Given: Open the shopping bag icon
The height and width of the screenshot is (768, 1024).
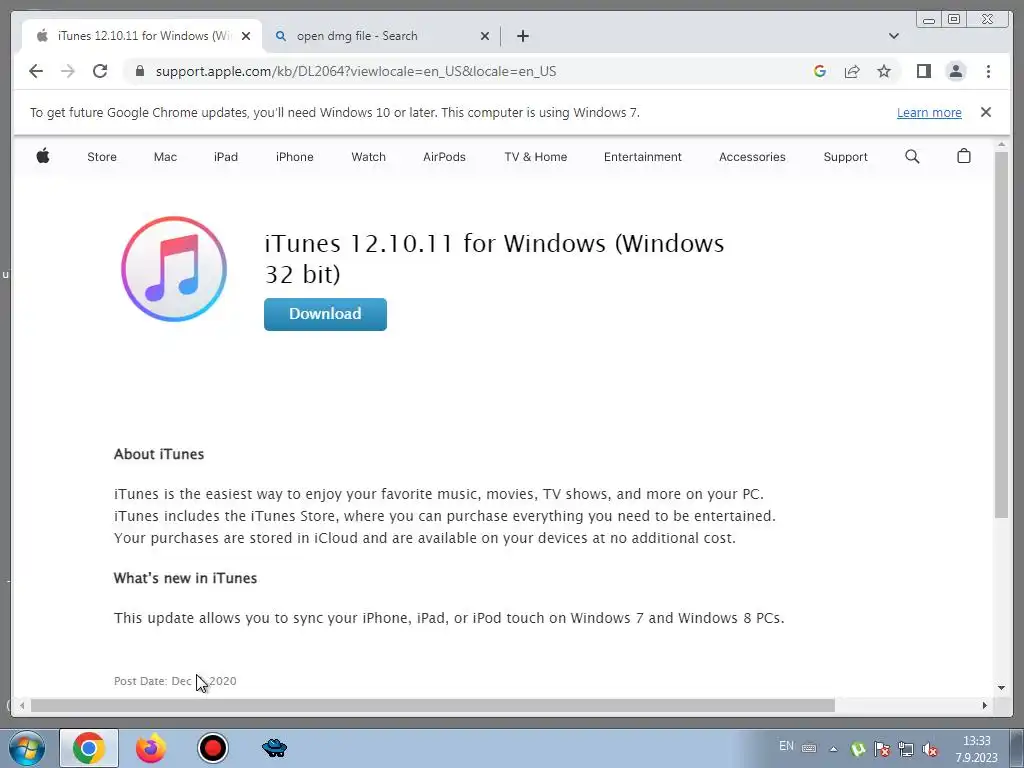Looking at the screenshot, I should [964, 156].
